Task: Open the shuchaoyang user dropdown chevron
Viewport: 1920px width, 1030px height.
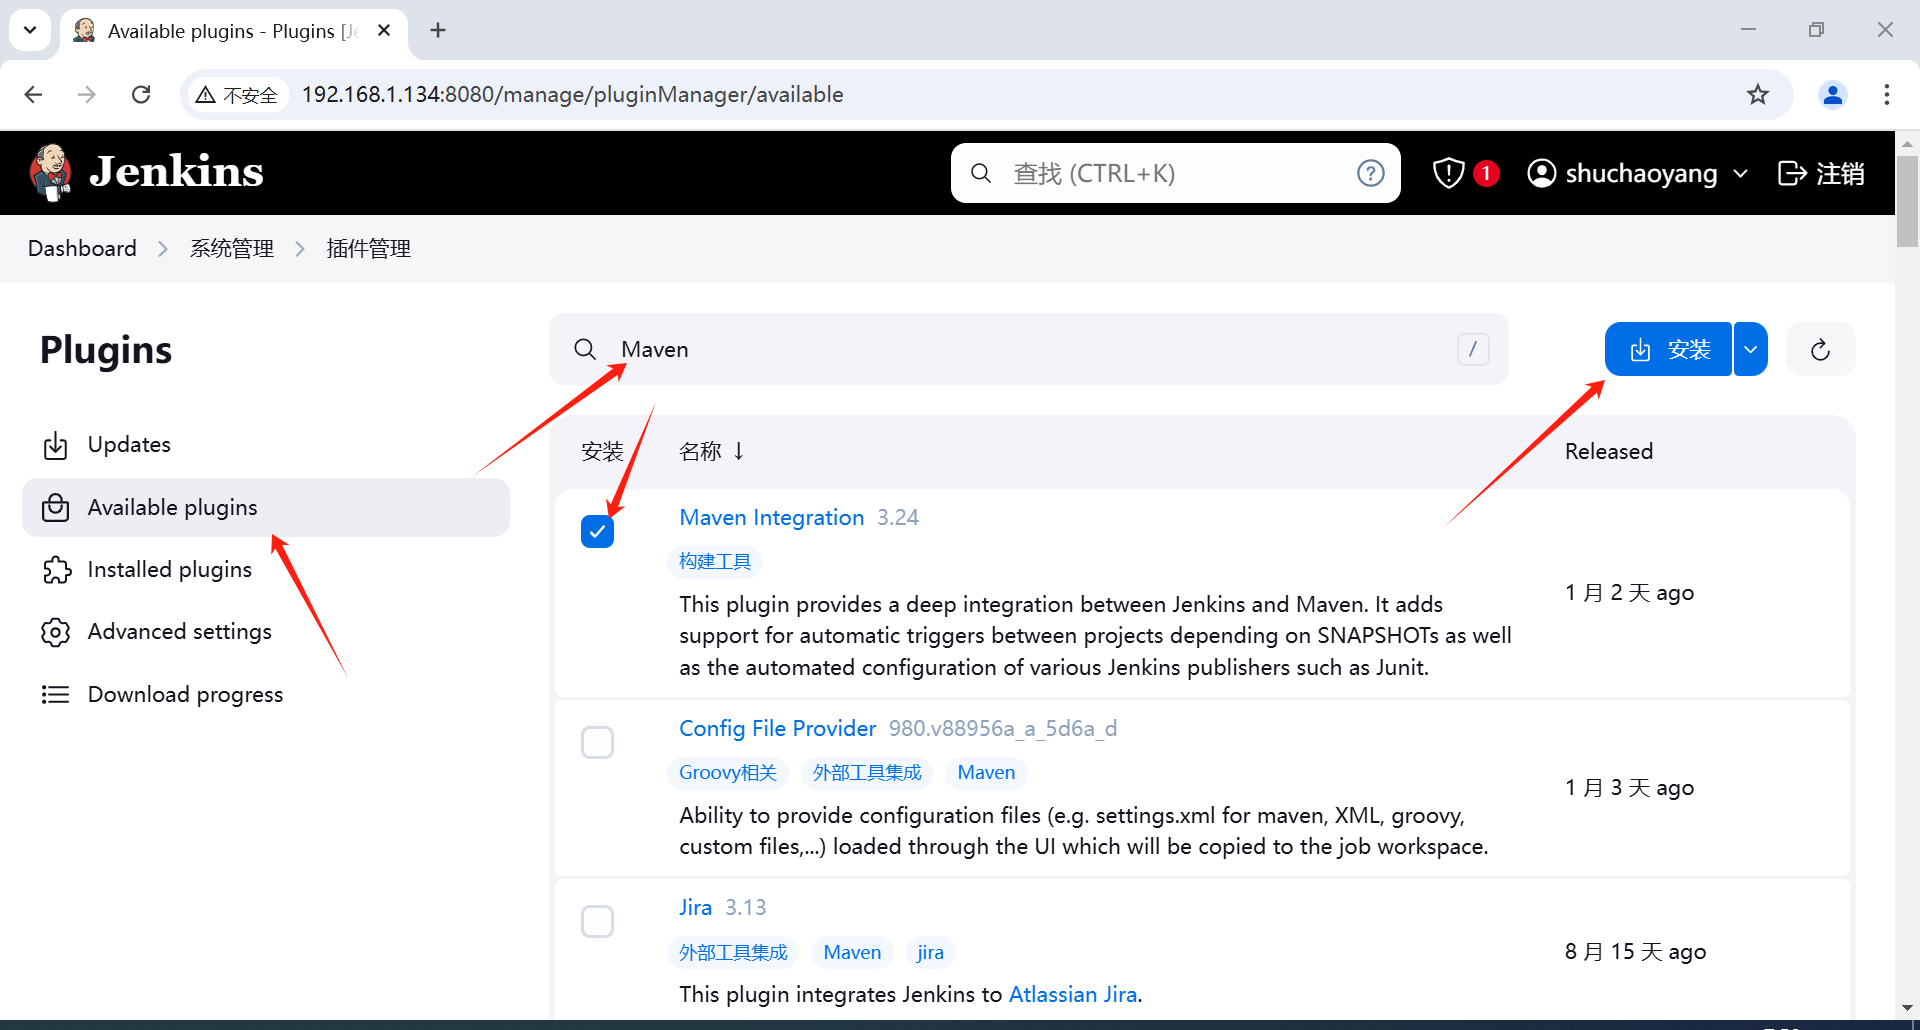Action: (1740, 173)
